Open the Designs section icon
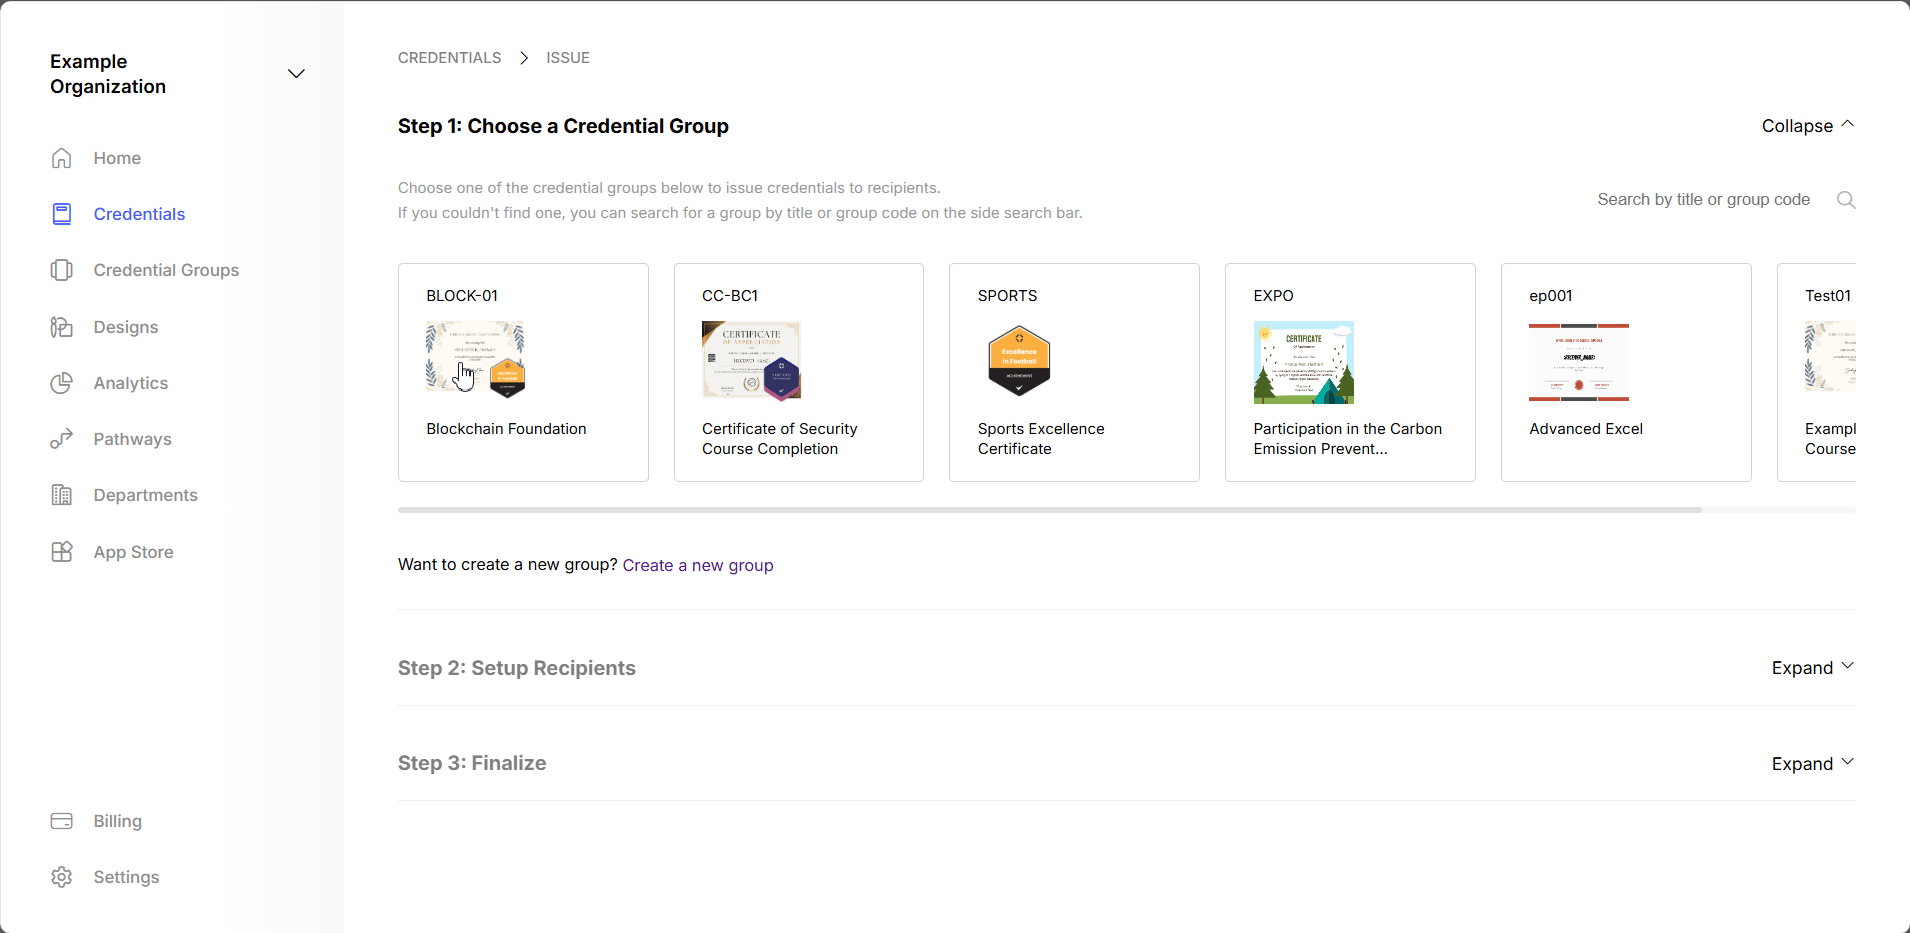The height and width of the screenshot is (933, 1910). [x=61, y=326]
